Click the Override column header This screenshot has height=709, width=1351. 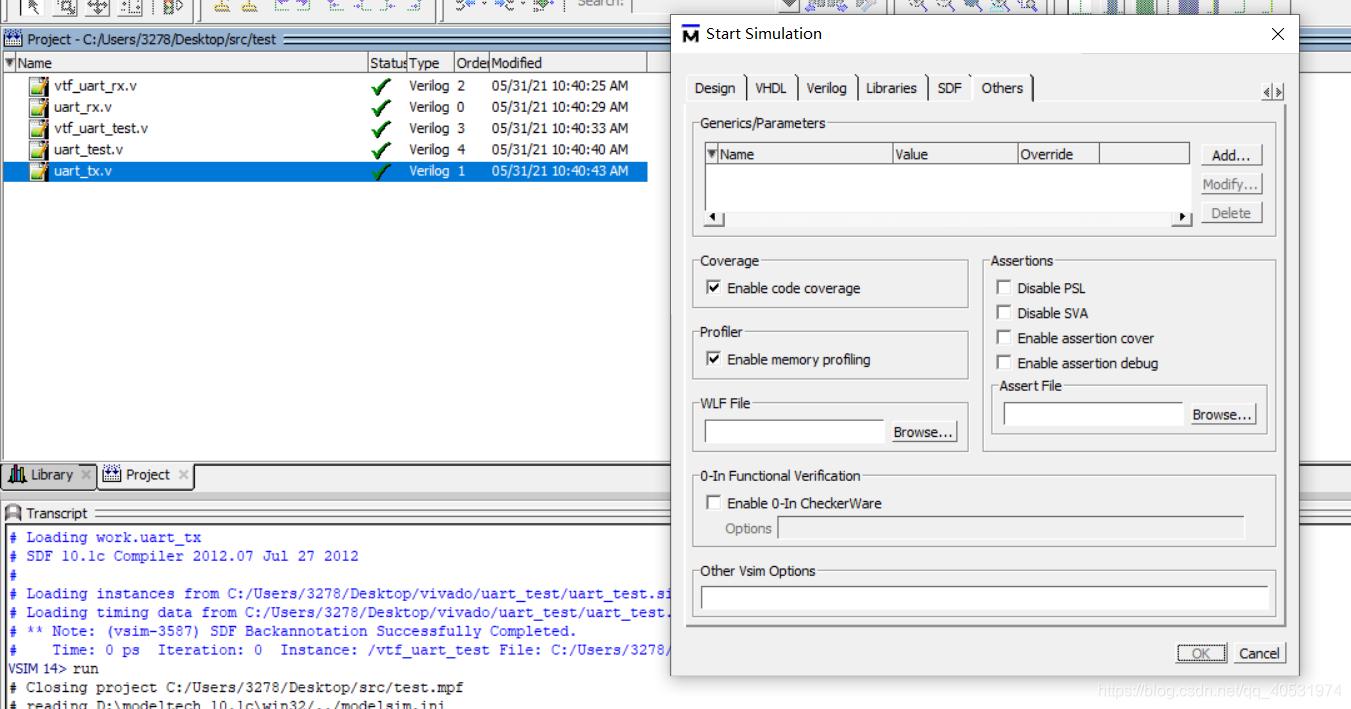(x=1058, y=154)
